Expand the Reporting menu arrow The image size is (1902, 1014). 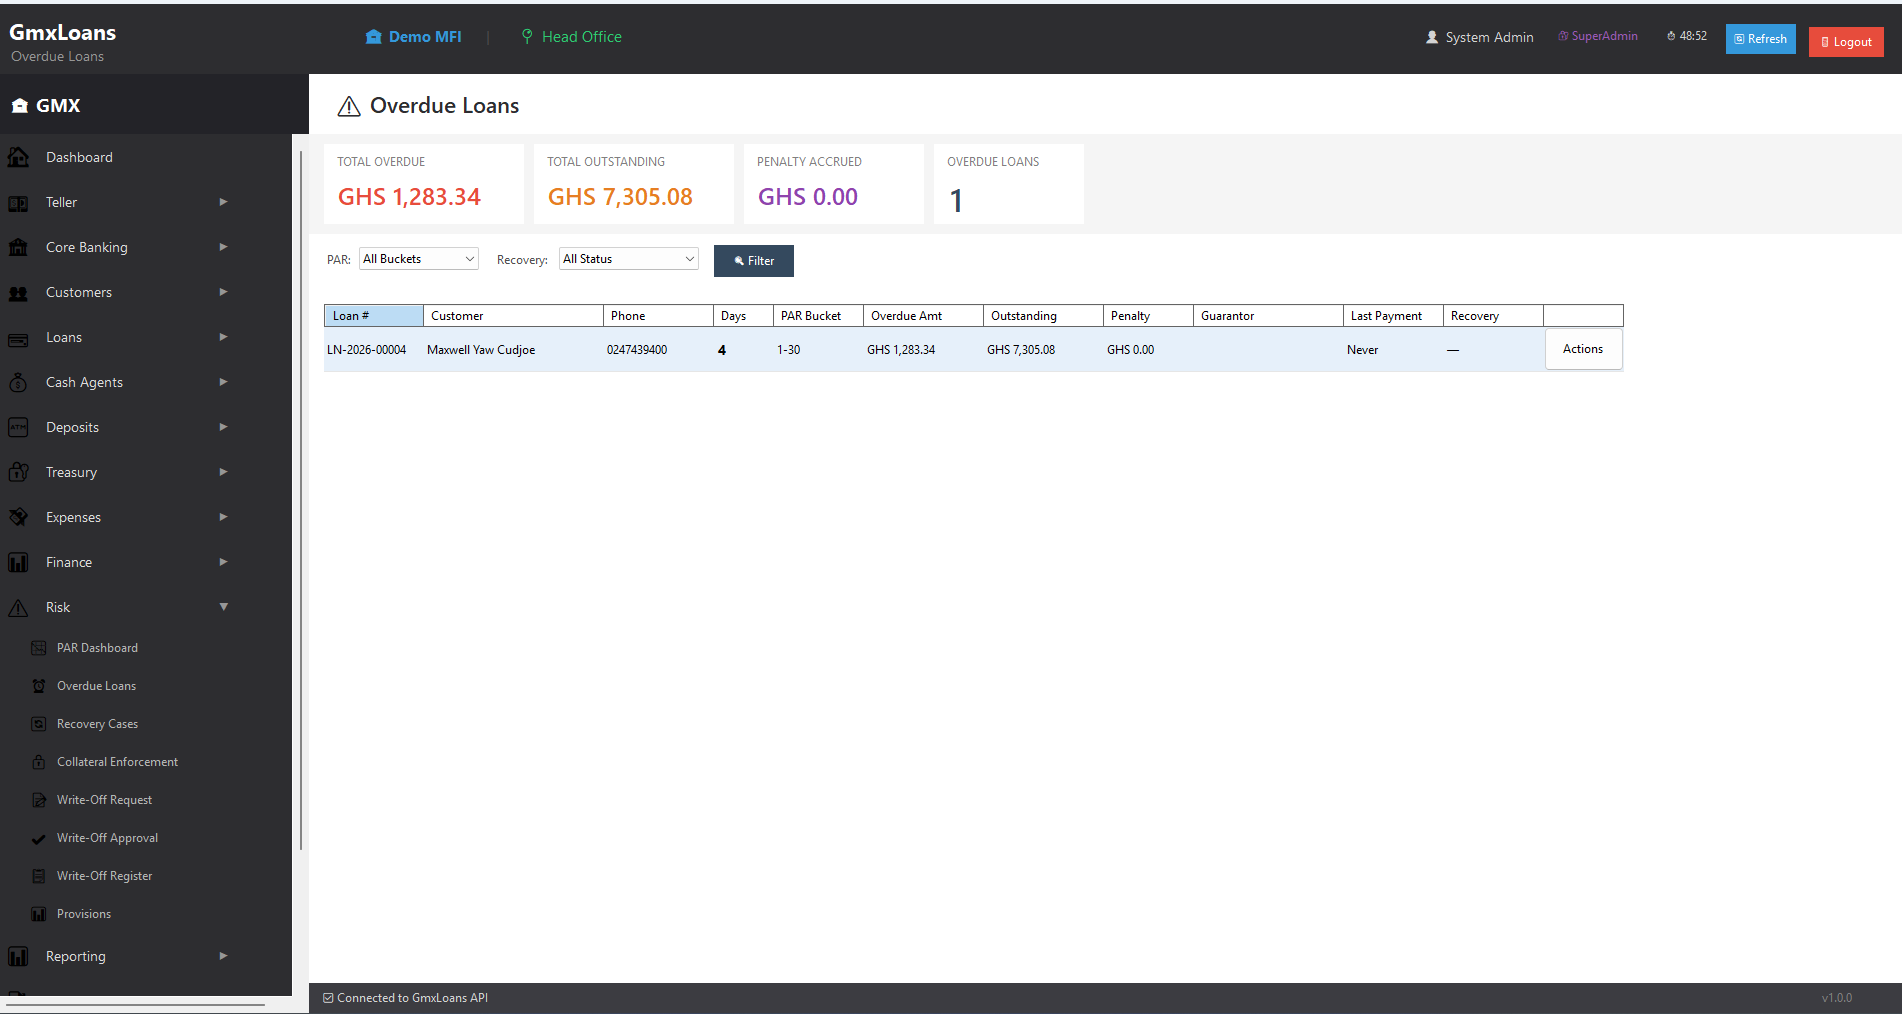pos(224,956)
